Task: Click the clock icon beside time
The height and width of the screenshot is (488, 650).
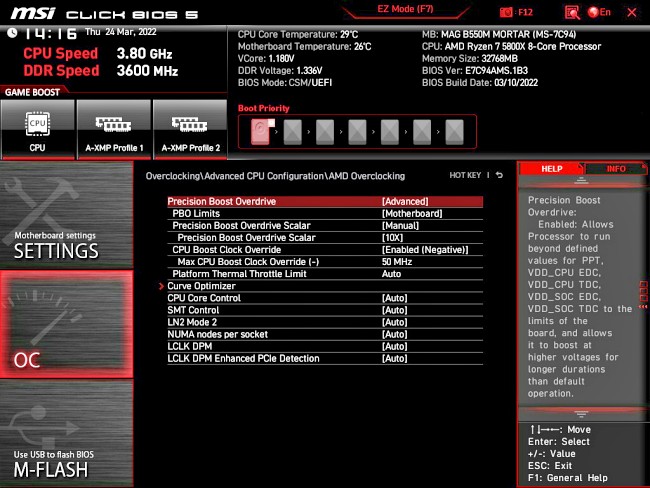Action: click(12, 33)
